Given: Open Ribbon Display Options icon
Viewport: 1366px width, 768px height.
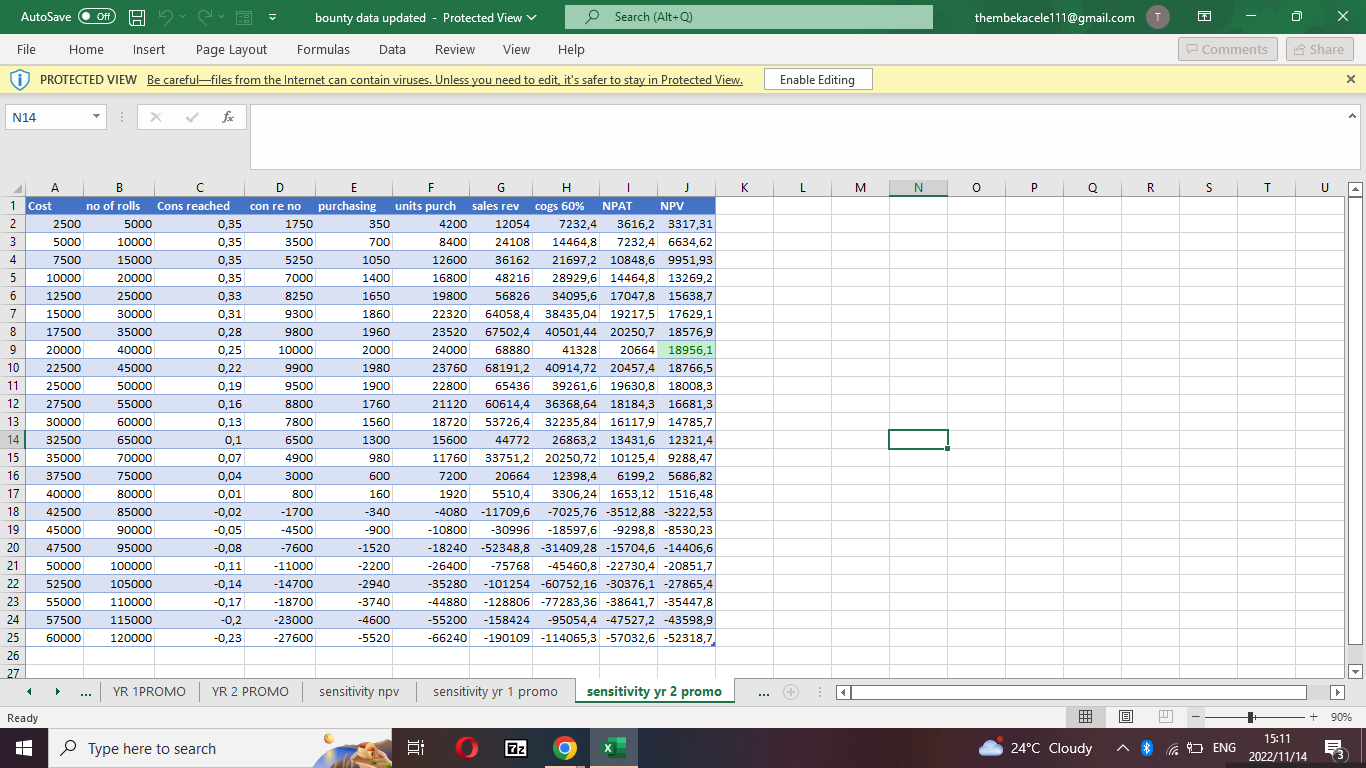Looking at the screenshot, I should pos(1204,17).
